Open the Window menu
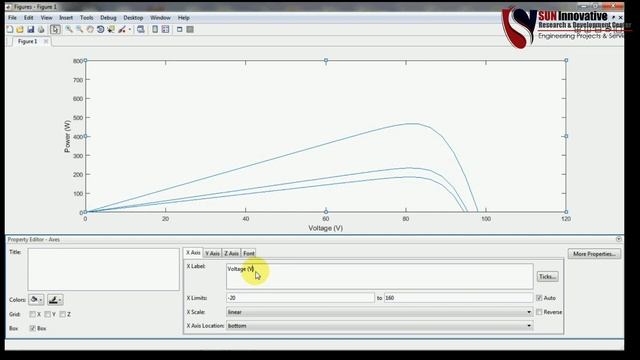 click(x=160, y=18)
